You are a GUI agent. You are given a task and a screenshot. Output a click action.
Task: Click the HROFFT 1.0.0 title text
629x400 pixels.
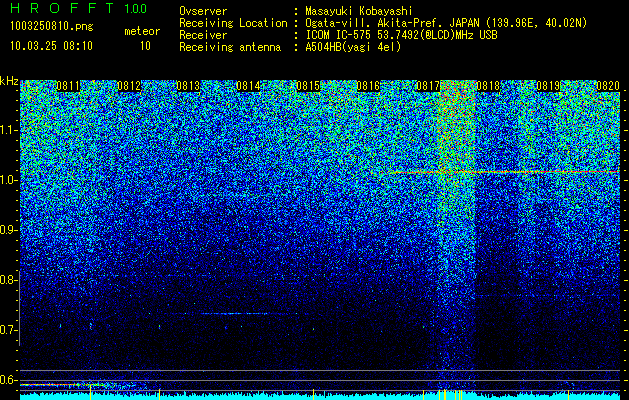79,8
